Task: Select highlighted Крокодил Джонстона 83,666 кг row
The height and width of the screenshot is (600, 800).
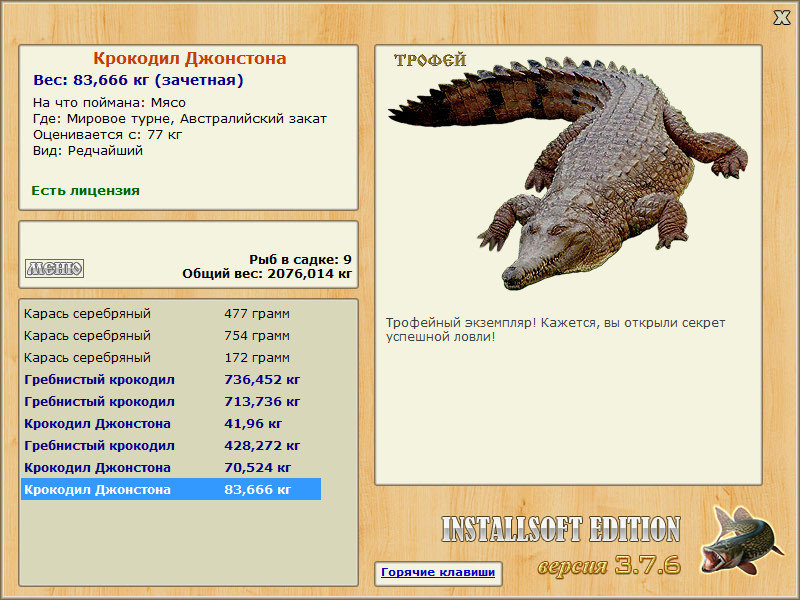Action: [171, 489]
